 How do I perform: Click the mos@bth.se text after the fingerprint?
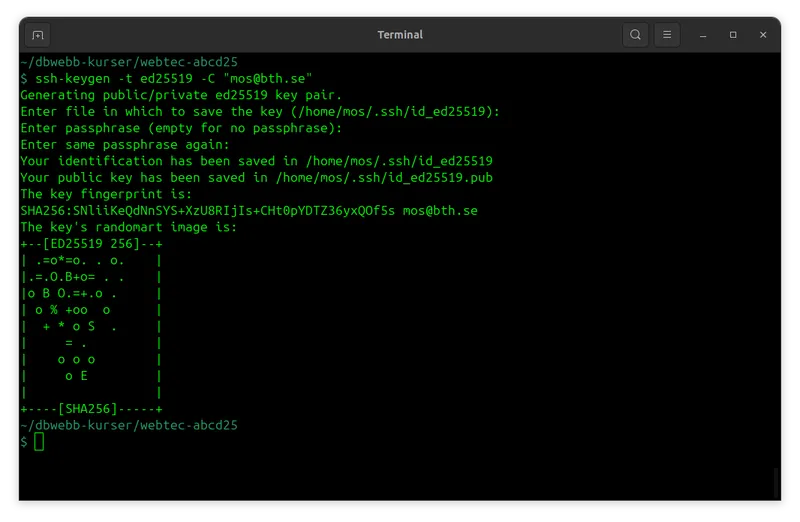[x=439, y=211]
